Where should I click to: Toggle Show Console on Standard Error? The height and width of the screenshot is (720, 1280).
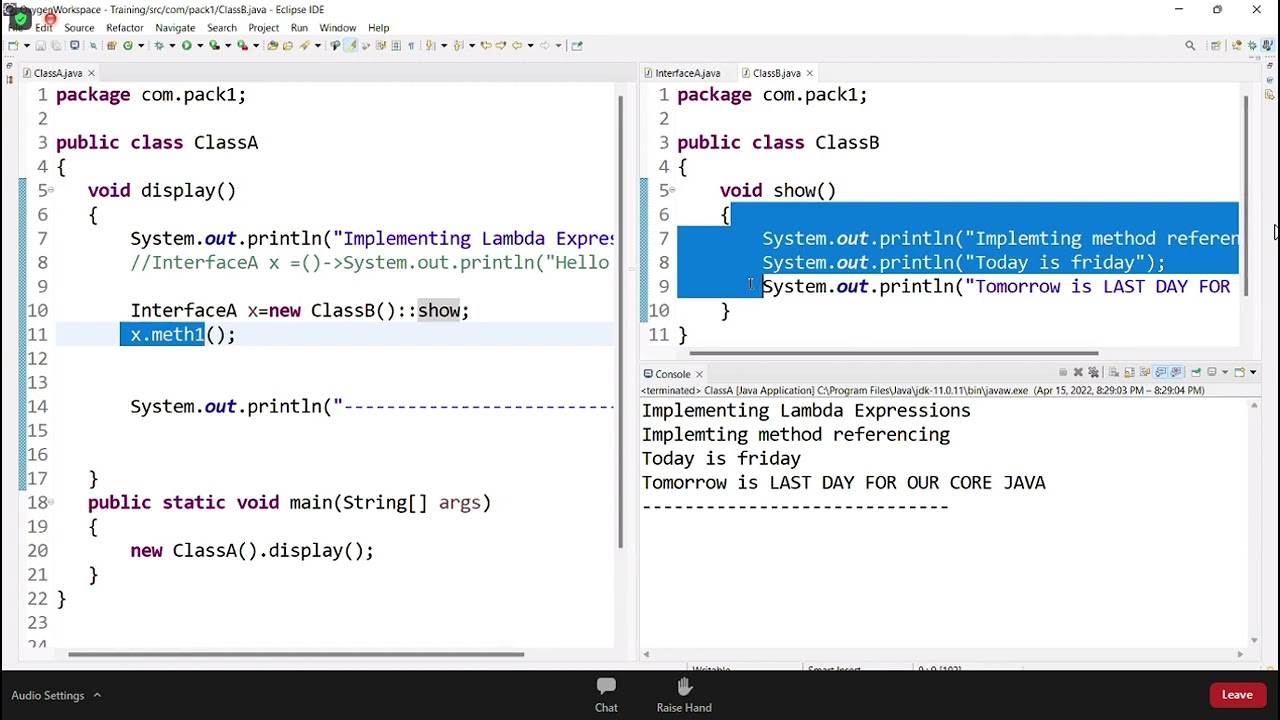click(1175, 372)
